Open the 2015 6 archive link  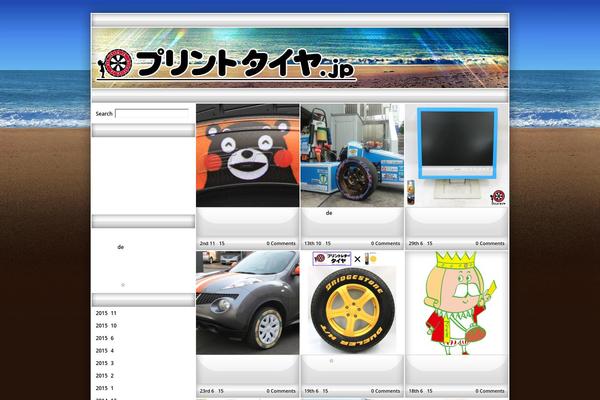tap(105, 338)
